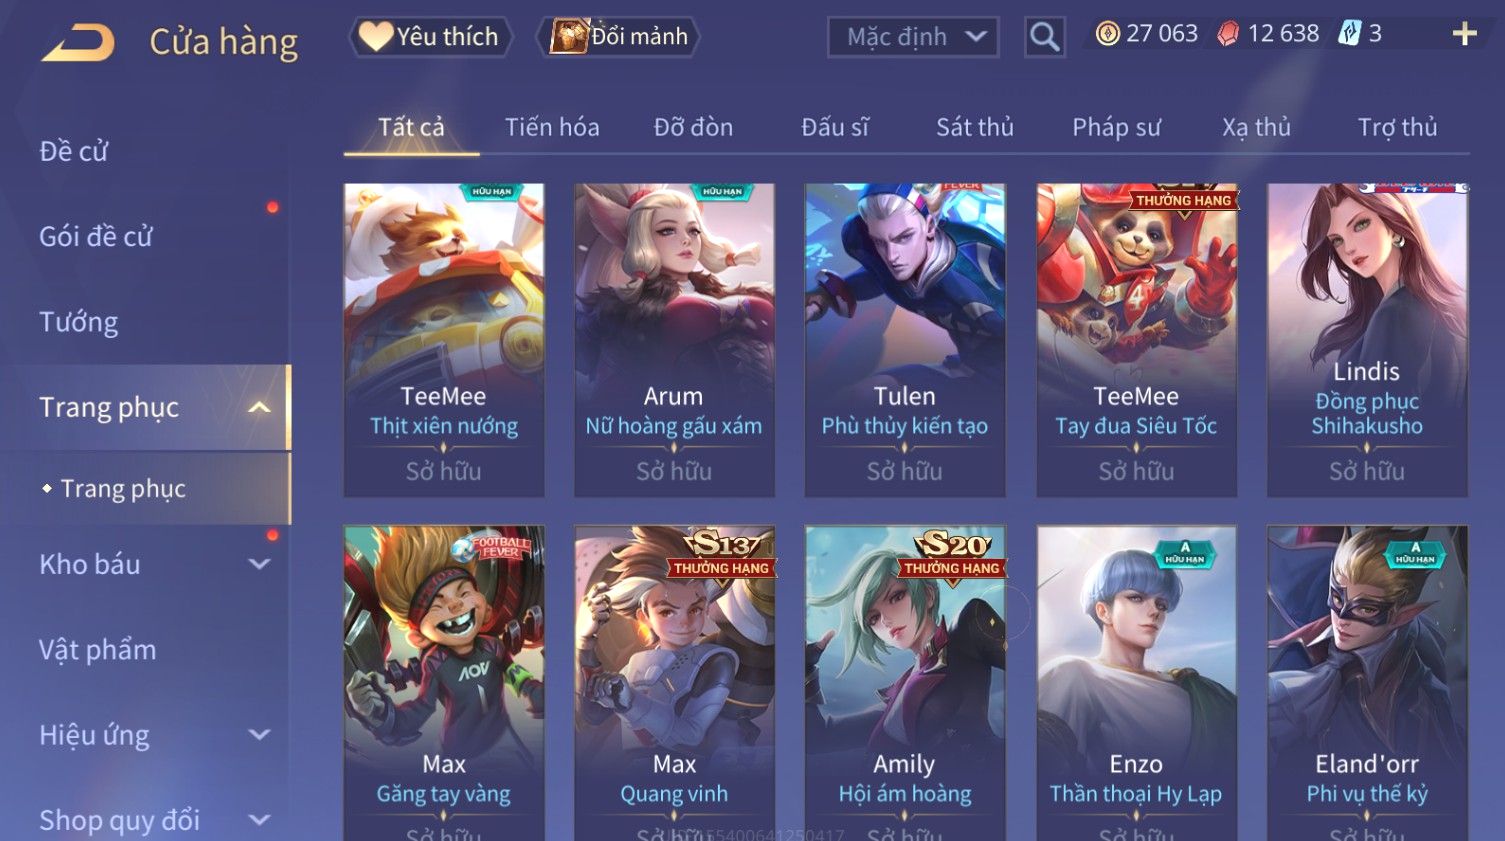Select Lindis Đồng phục Shihakusho skin card
Viewport: 1505px width, 841px height.
(x=1367, y=340)
